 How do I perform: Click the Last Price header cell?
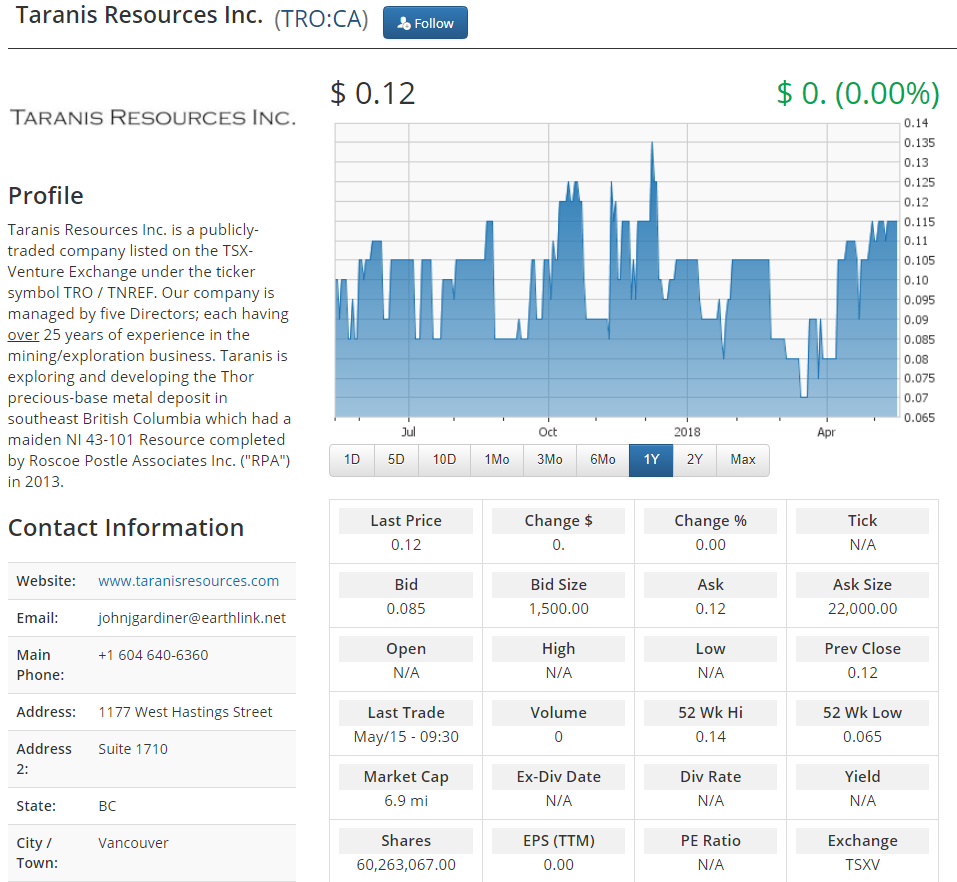tap(406, 521)
